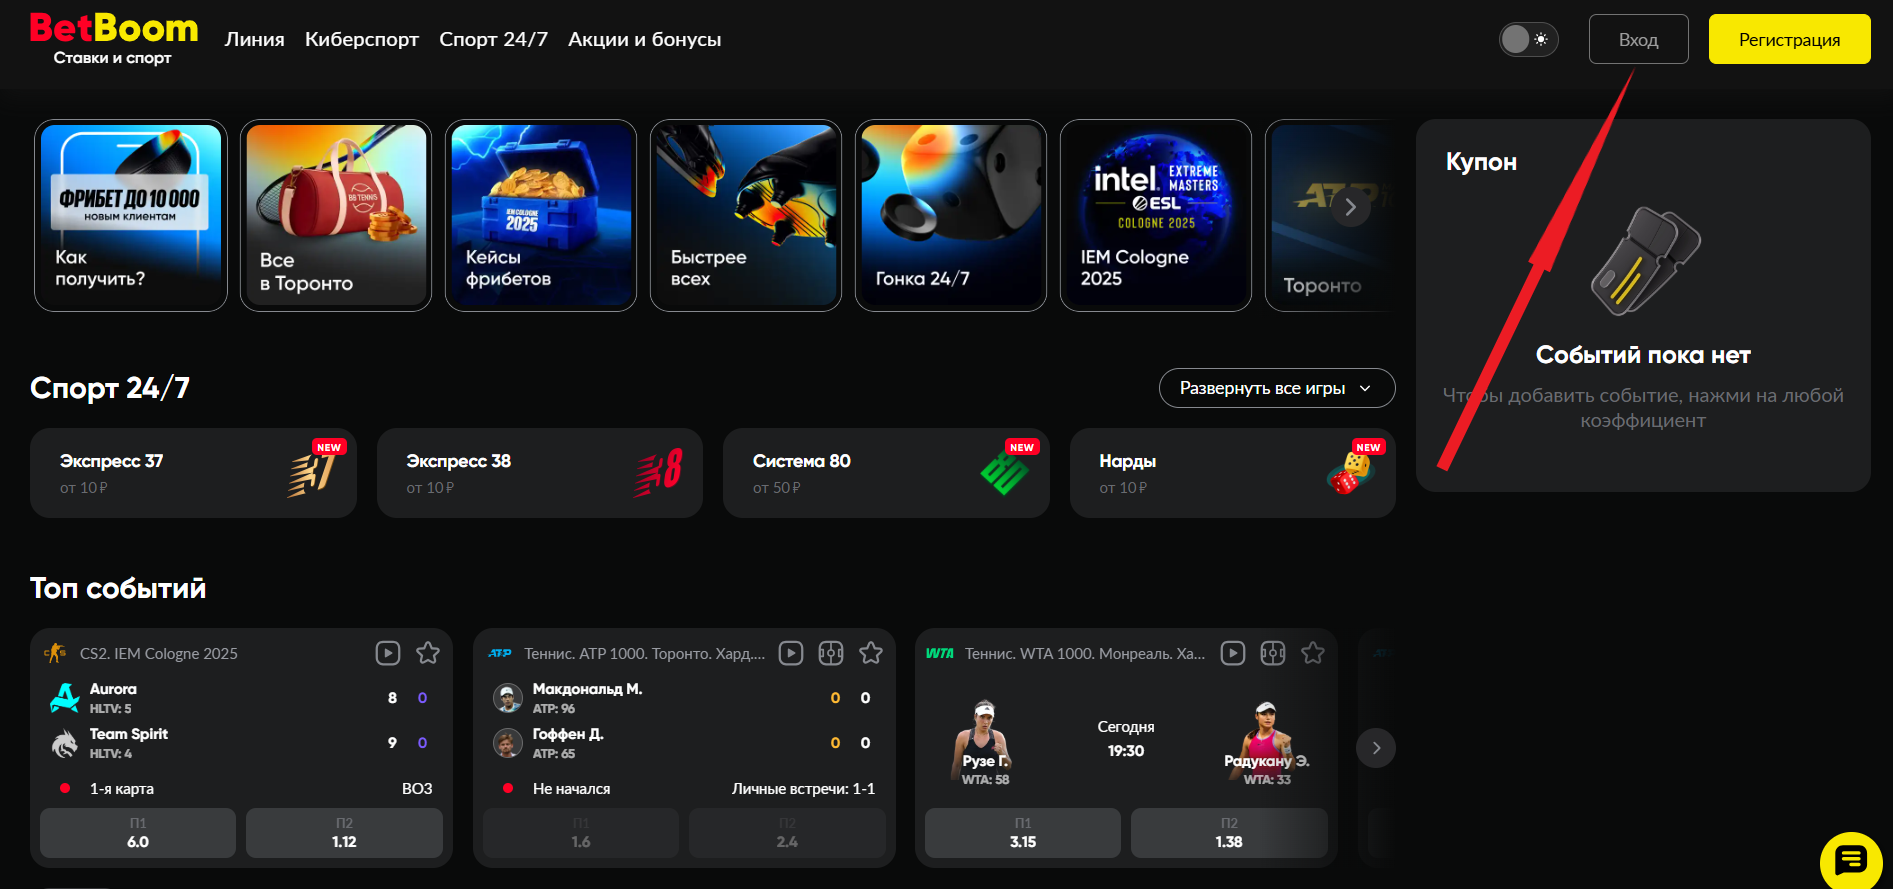This screenshot has width=1893, height=889.
Task: Click the Купон ticket illustration icon
Action: (1644, 262)
